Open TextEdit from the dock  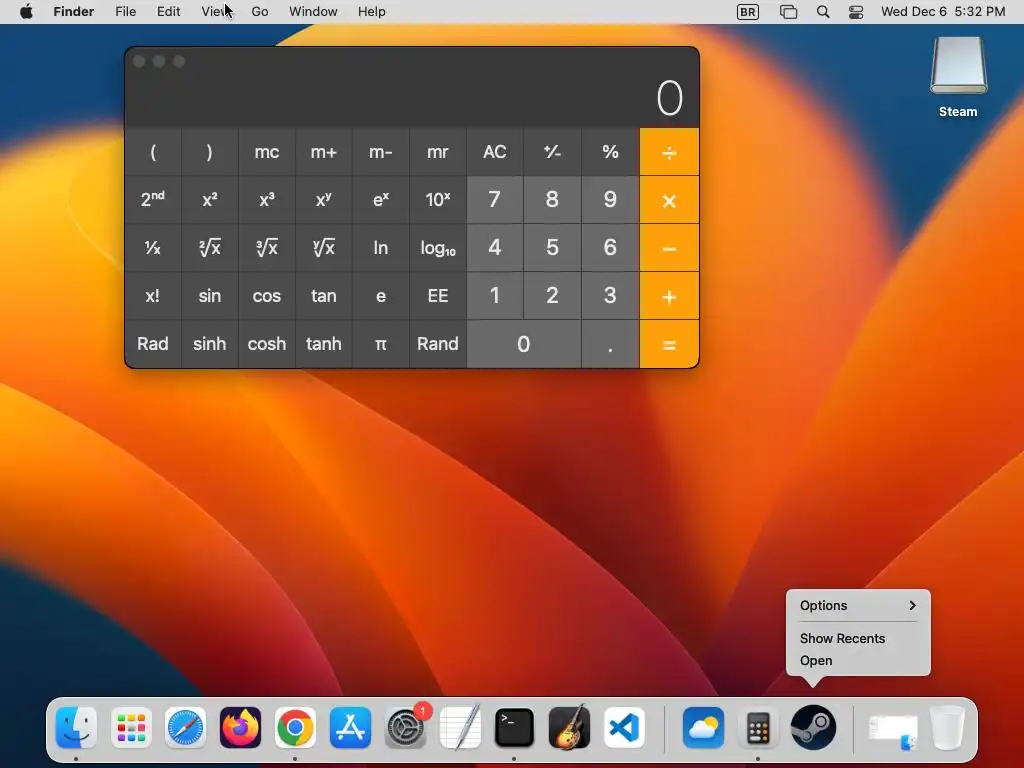(460, 728)
